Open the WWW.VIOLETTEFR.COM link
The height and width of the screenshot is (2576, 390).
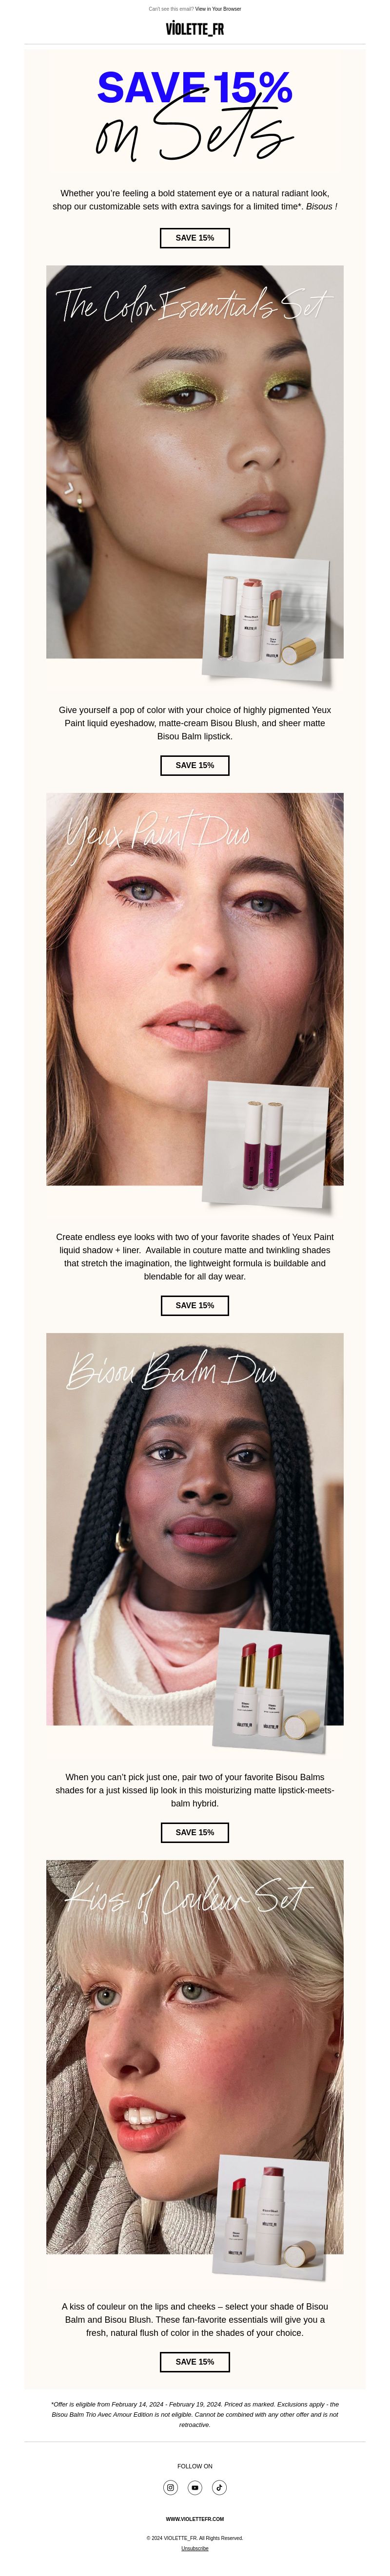coord(195,2519)
